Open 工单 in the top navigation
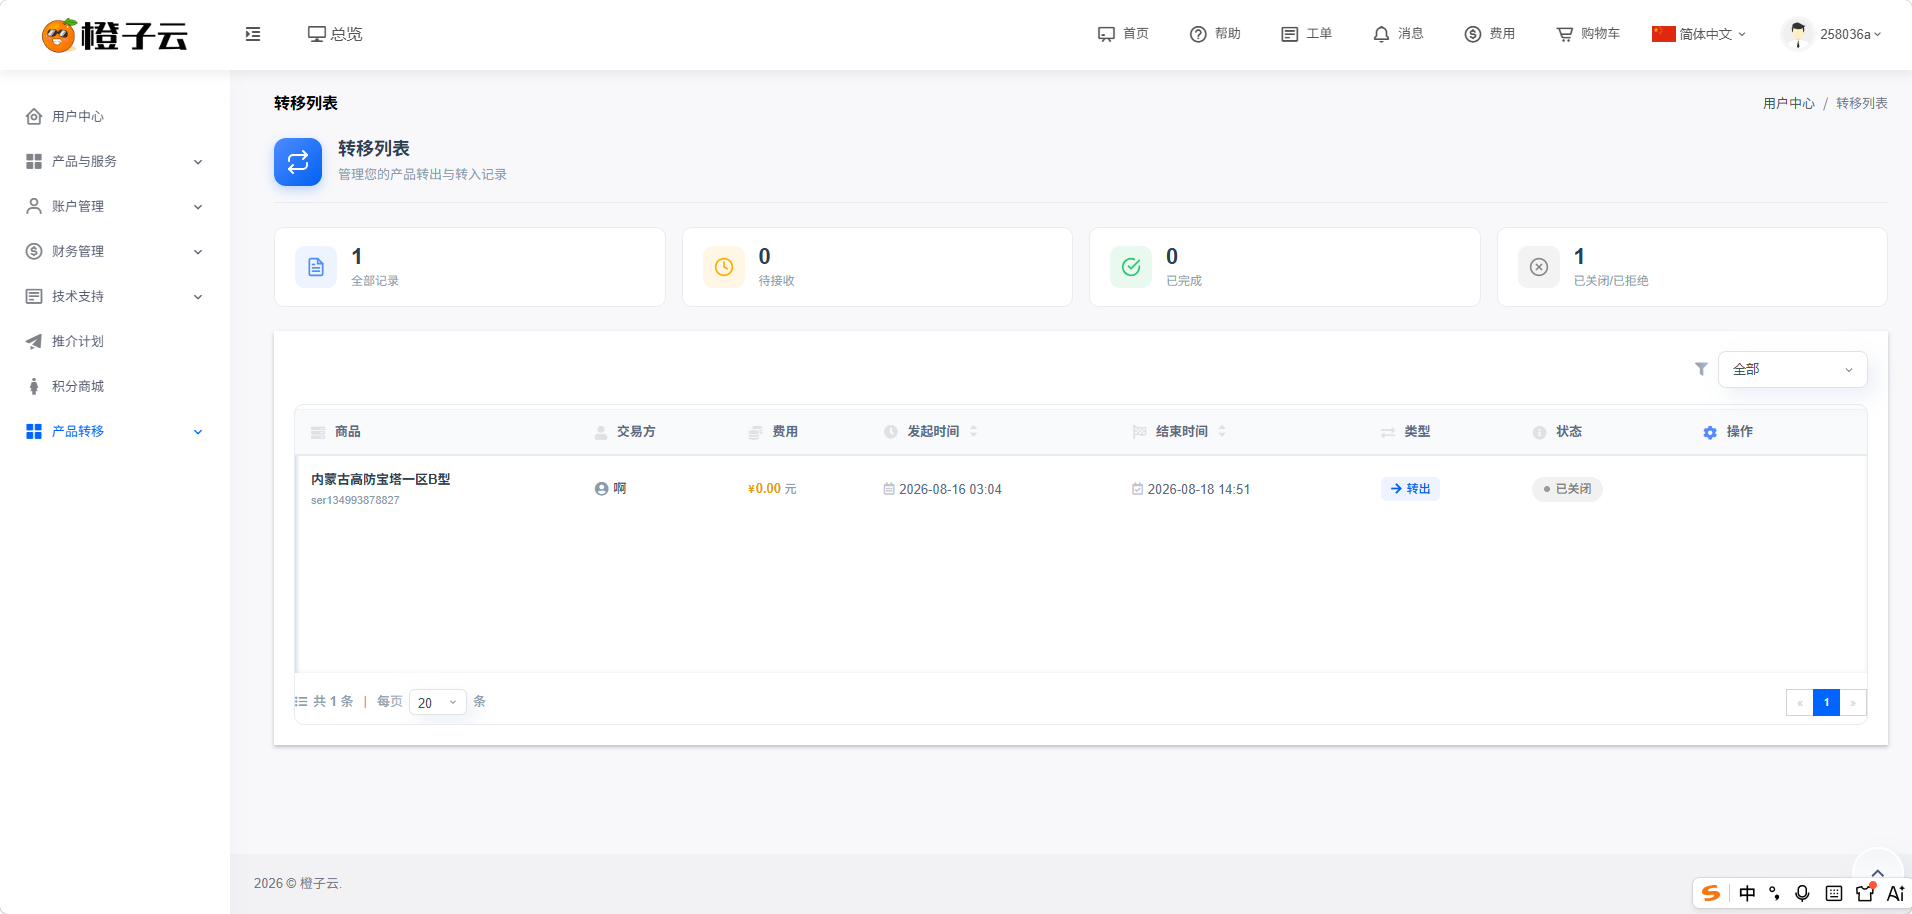The width and height of the screenshot is (1912, 914). 1306,34
